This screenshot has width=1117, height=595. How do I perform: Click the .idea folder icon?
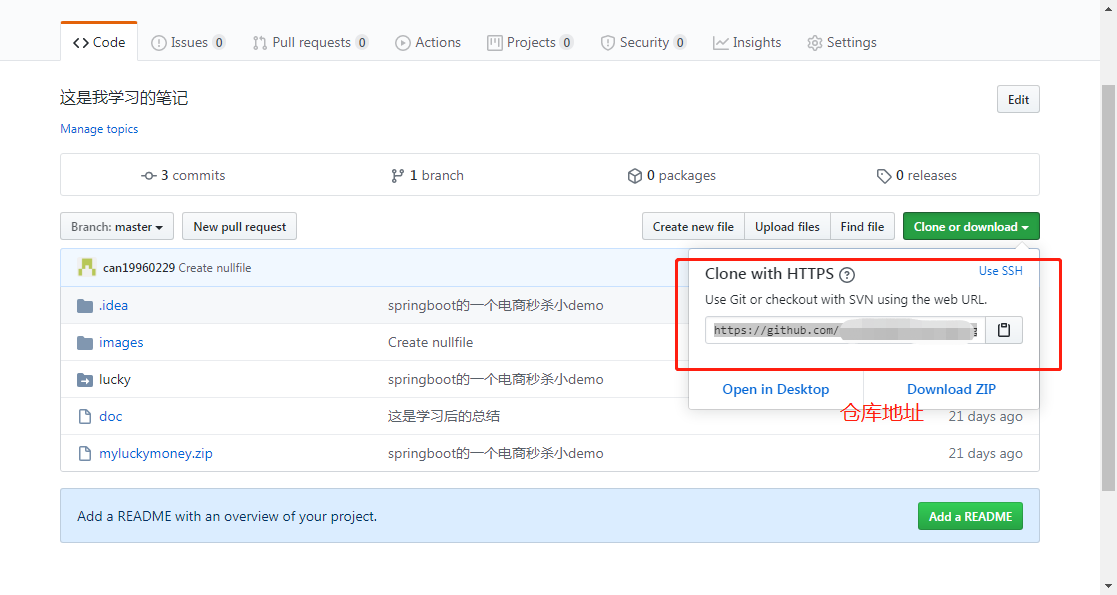click(x=85, y=306)
